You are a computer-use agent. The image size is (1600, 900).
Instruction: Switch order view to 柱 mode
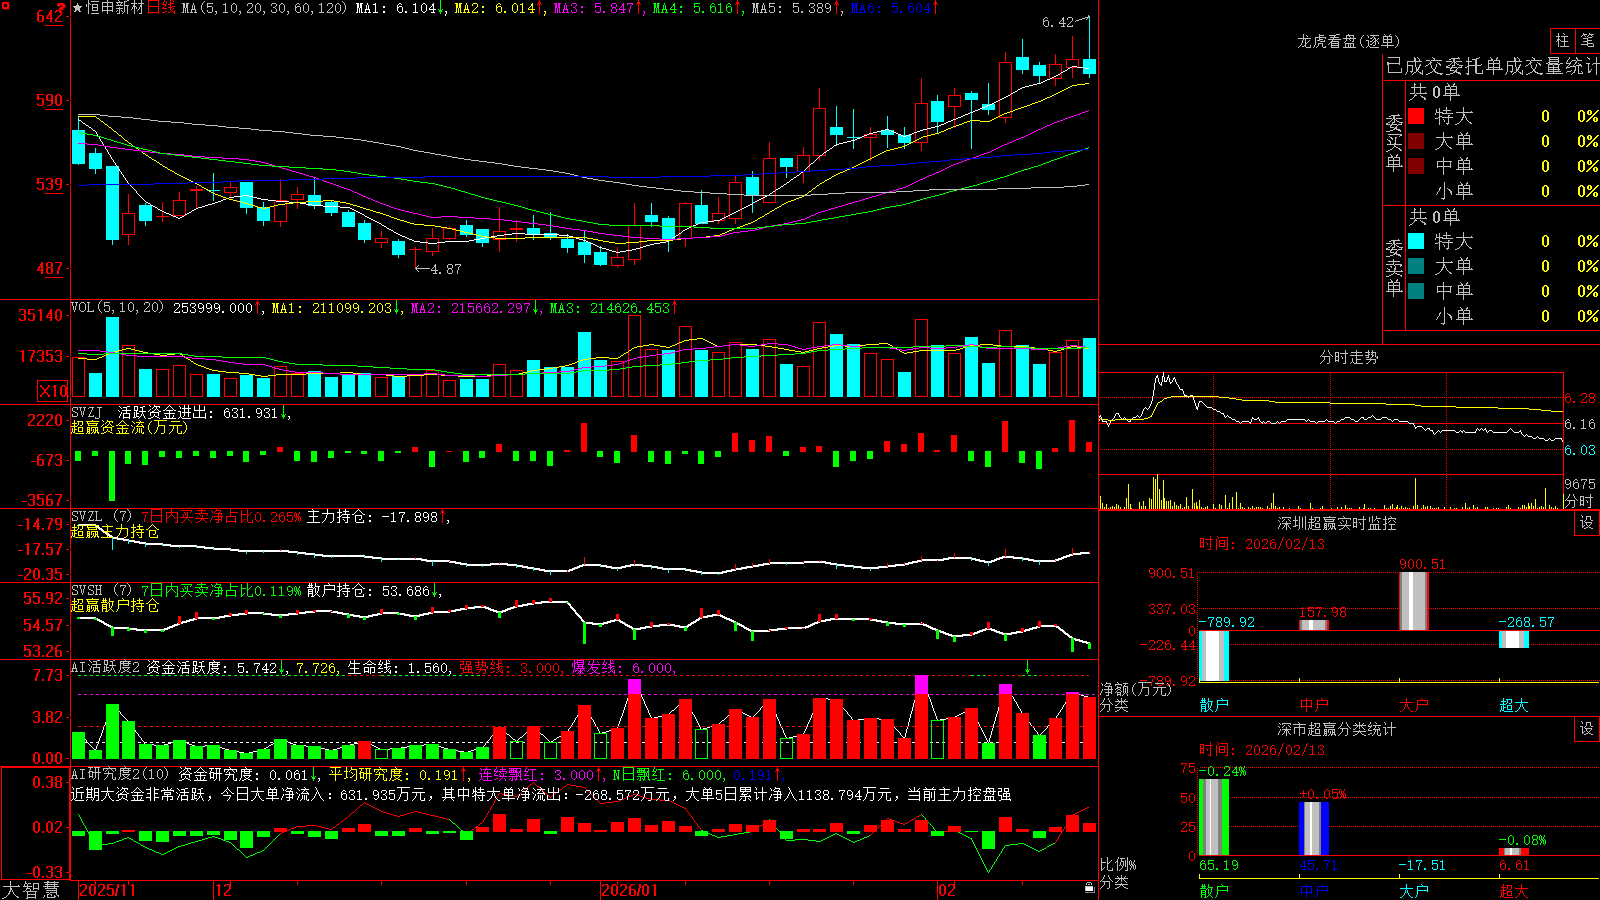(1562, 40)
